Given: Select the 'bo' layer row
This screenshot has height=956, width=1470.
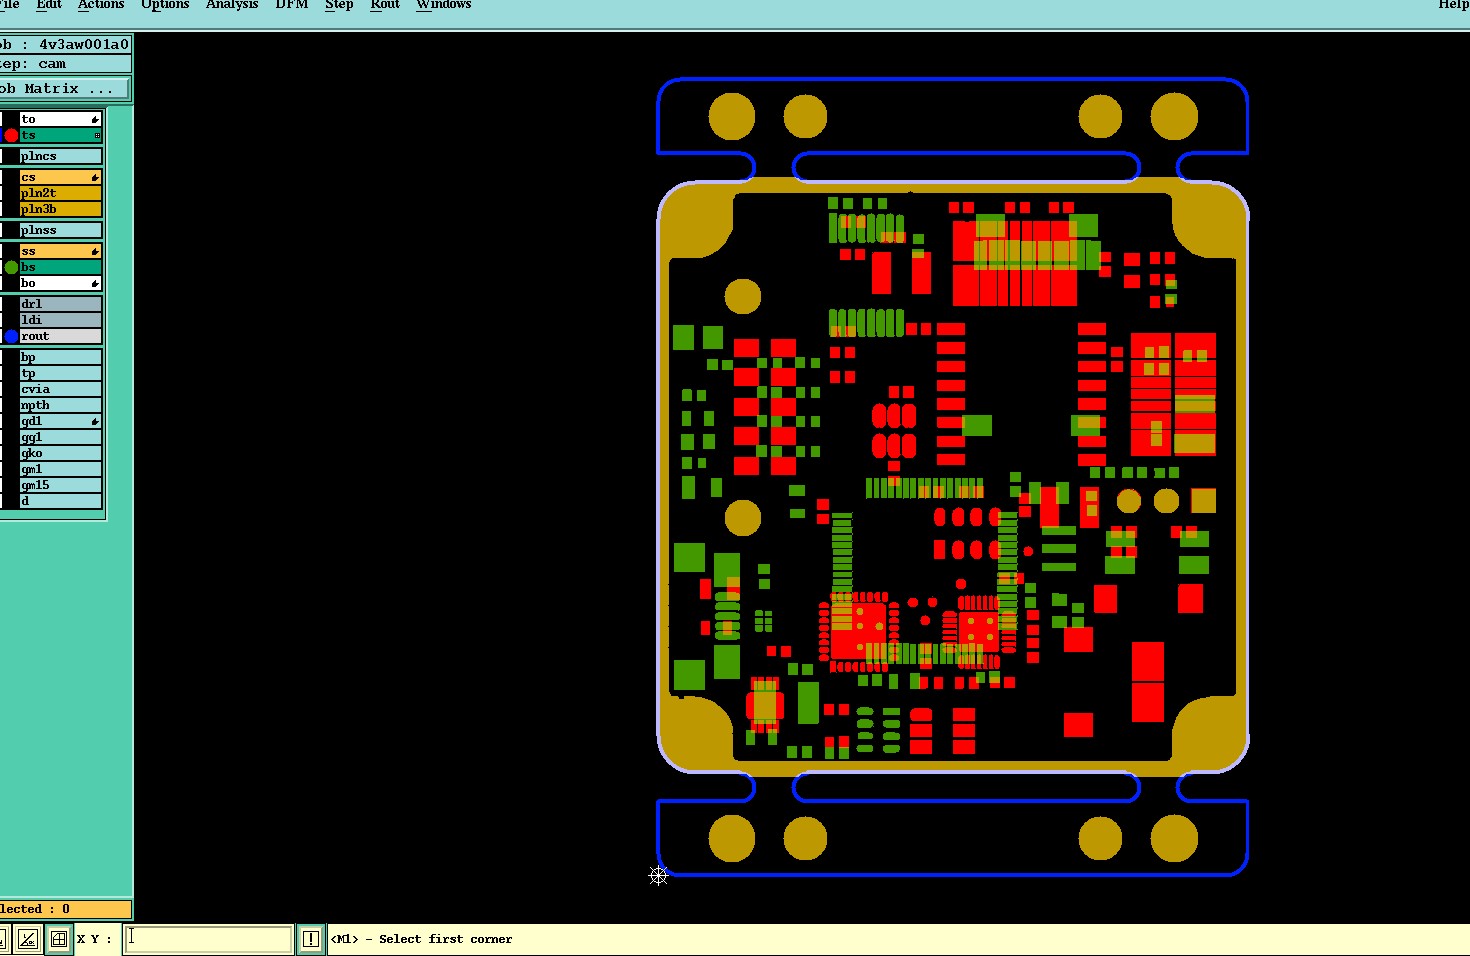Looking at the screenshot, I should (x=60, y=283).
